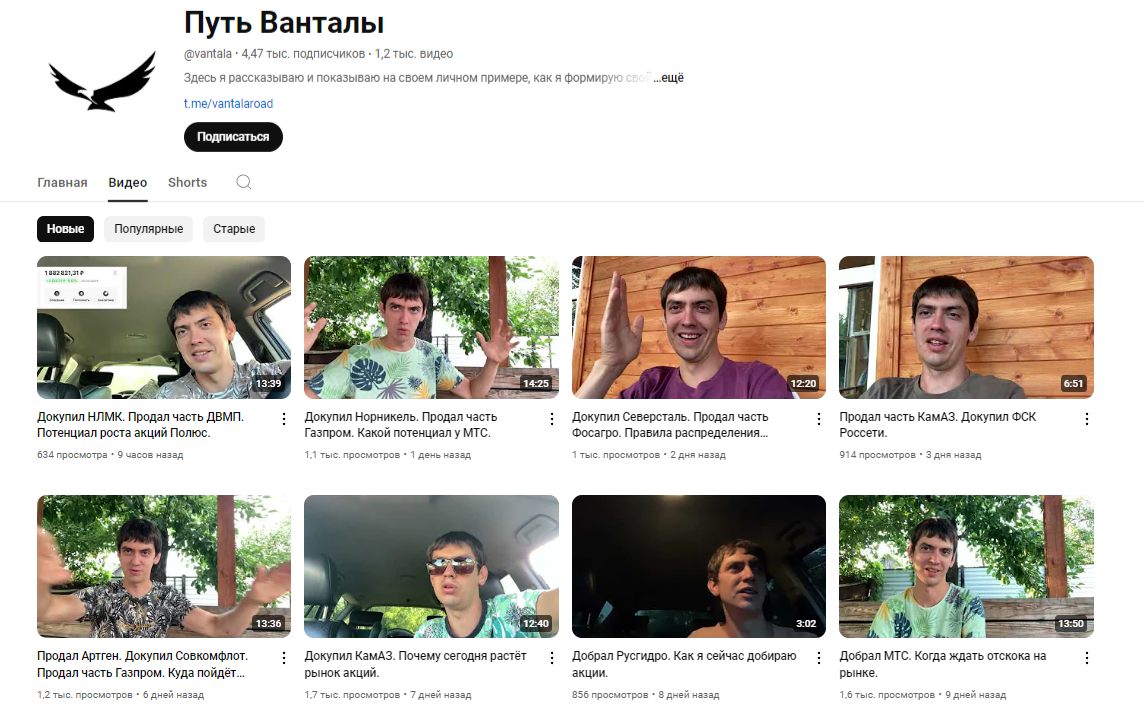The height and width of the screenshot is (722, 1144).
Task: Sort videos by Популярные
Action: pos(149,229)
